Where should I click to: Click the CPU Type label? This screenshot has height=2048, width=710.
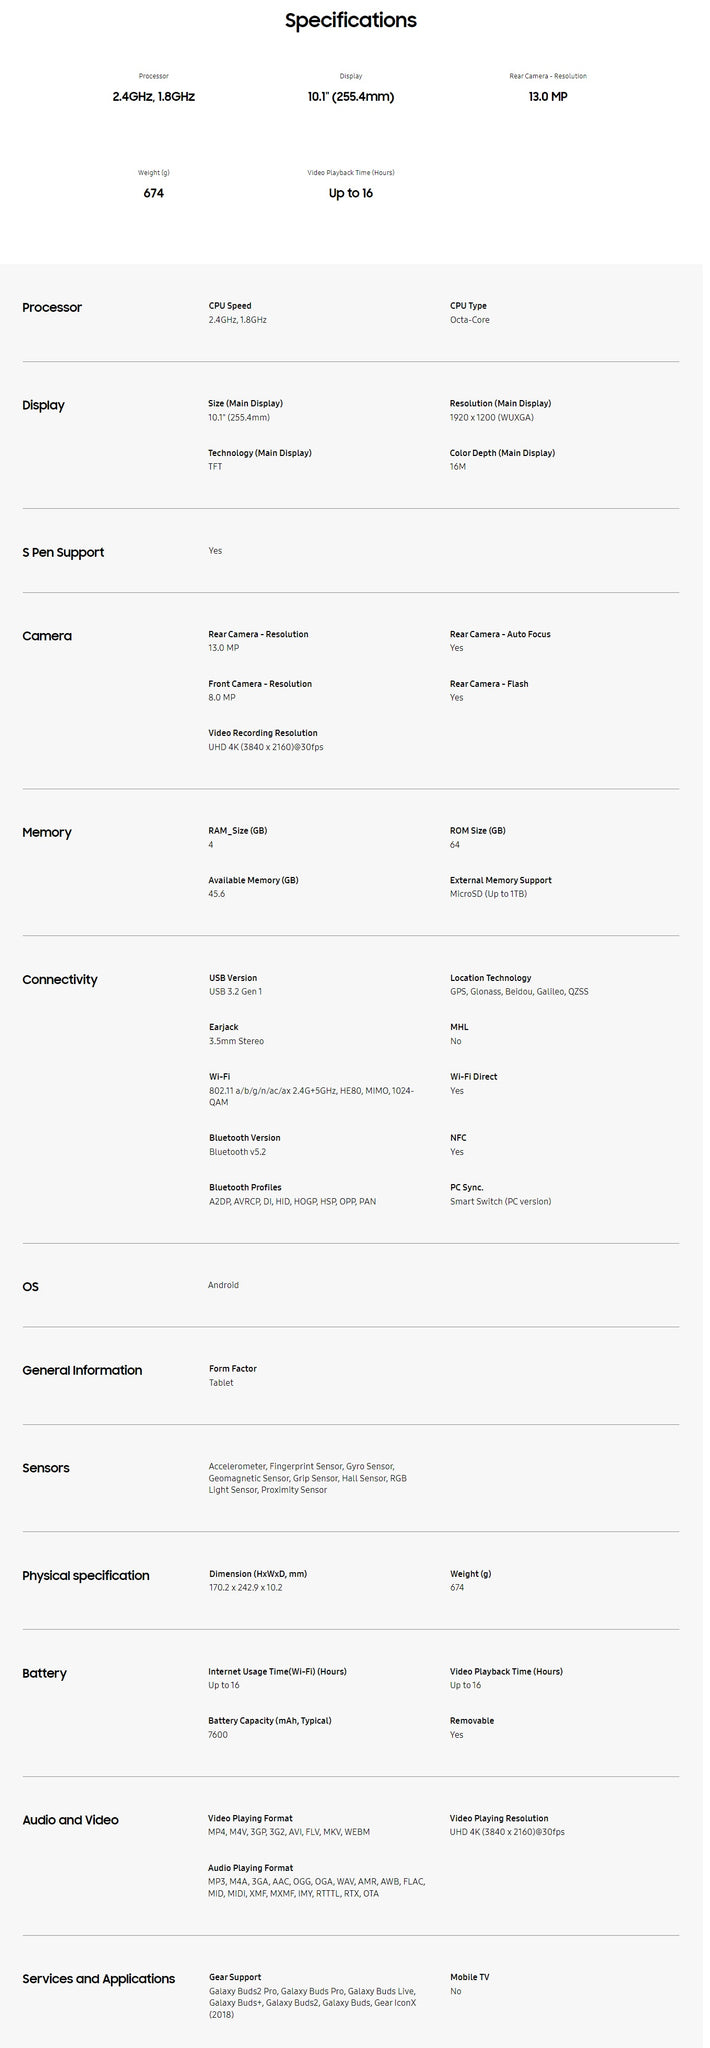468,306
